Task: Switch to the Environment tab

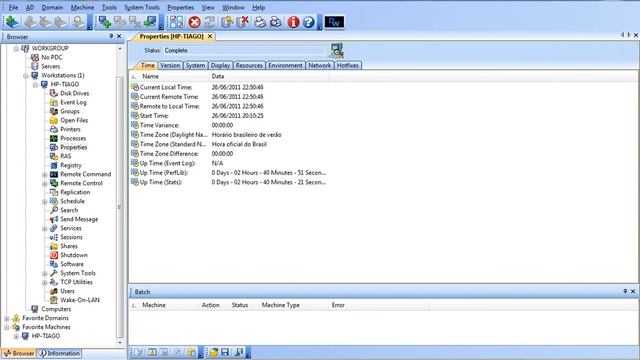Action: [x=285, y=65]
